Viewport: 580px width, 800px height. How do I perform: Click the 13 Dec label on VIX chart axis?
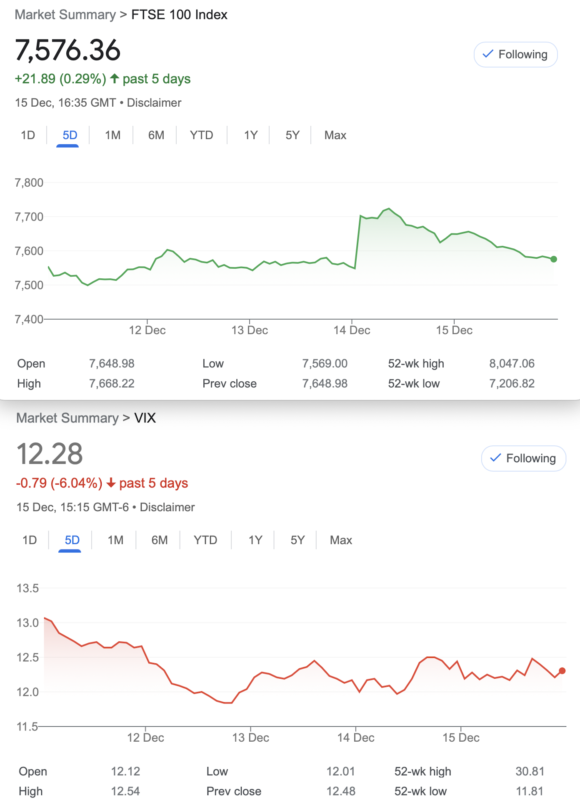[x=250, y=738]
